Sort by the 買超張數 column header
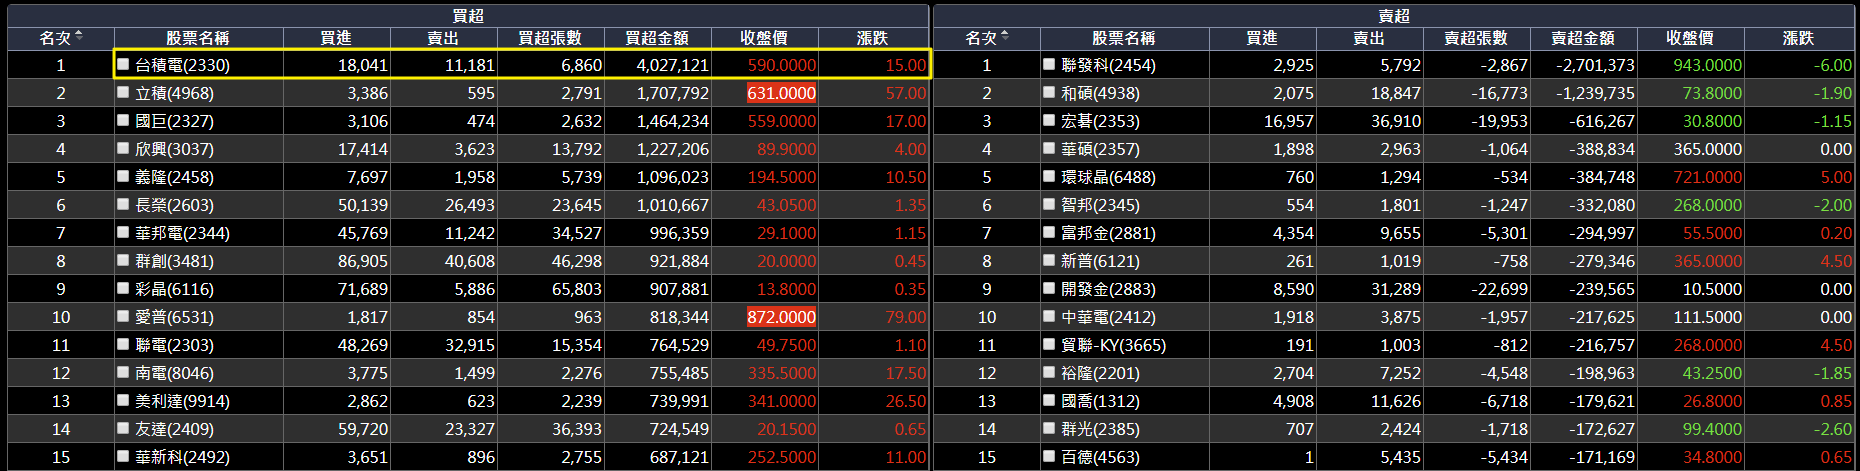1860x471 pixels. [549, 38]
